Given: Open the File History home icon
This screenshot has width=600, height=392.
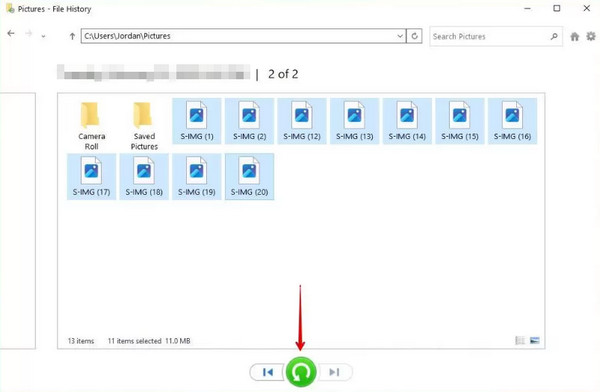Looking at the screenshot, I should point(574,36).
